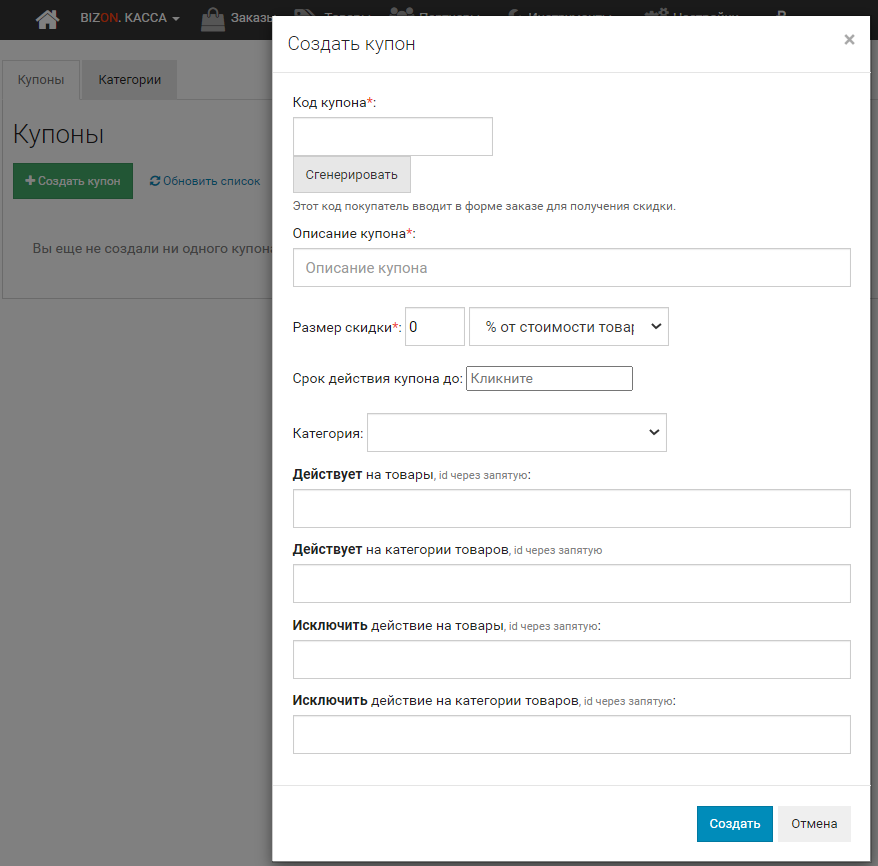Focus the Описание купона text field
The width and height of the screenshot is (878, 866).
571,268
